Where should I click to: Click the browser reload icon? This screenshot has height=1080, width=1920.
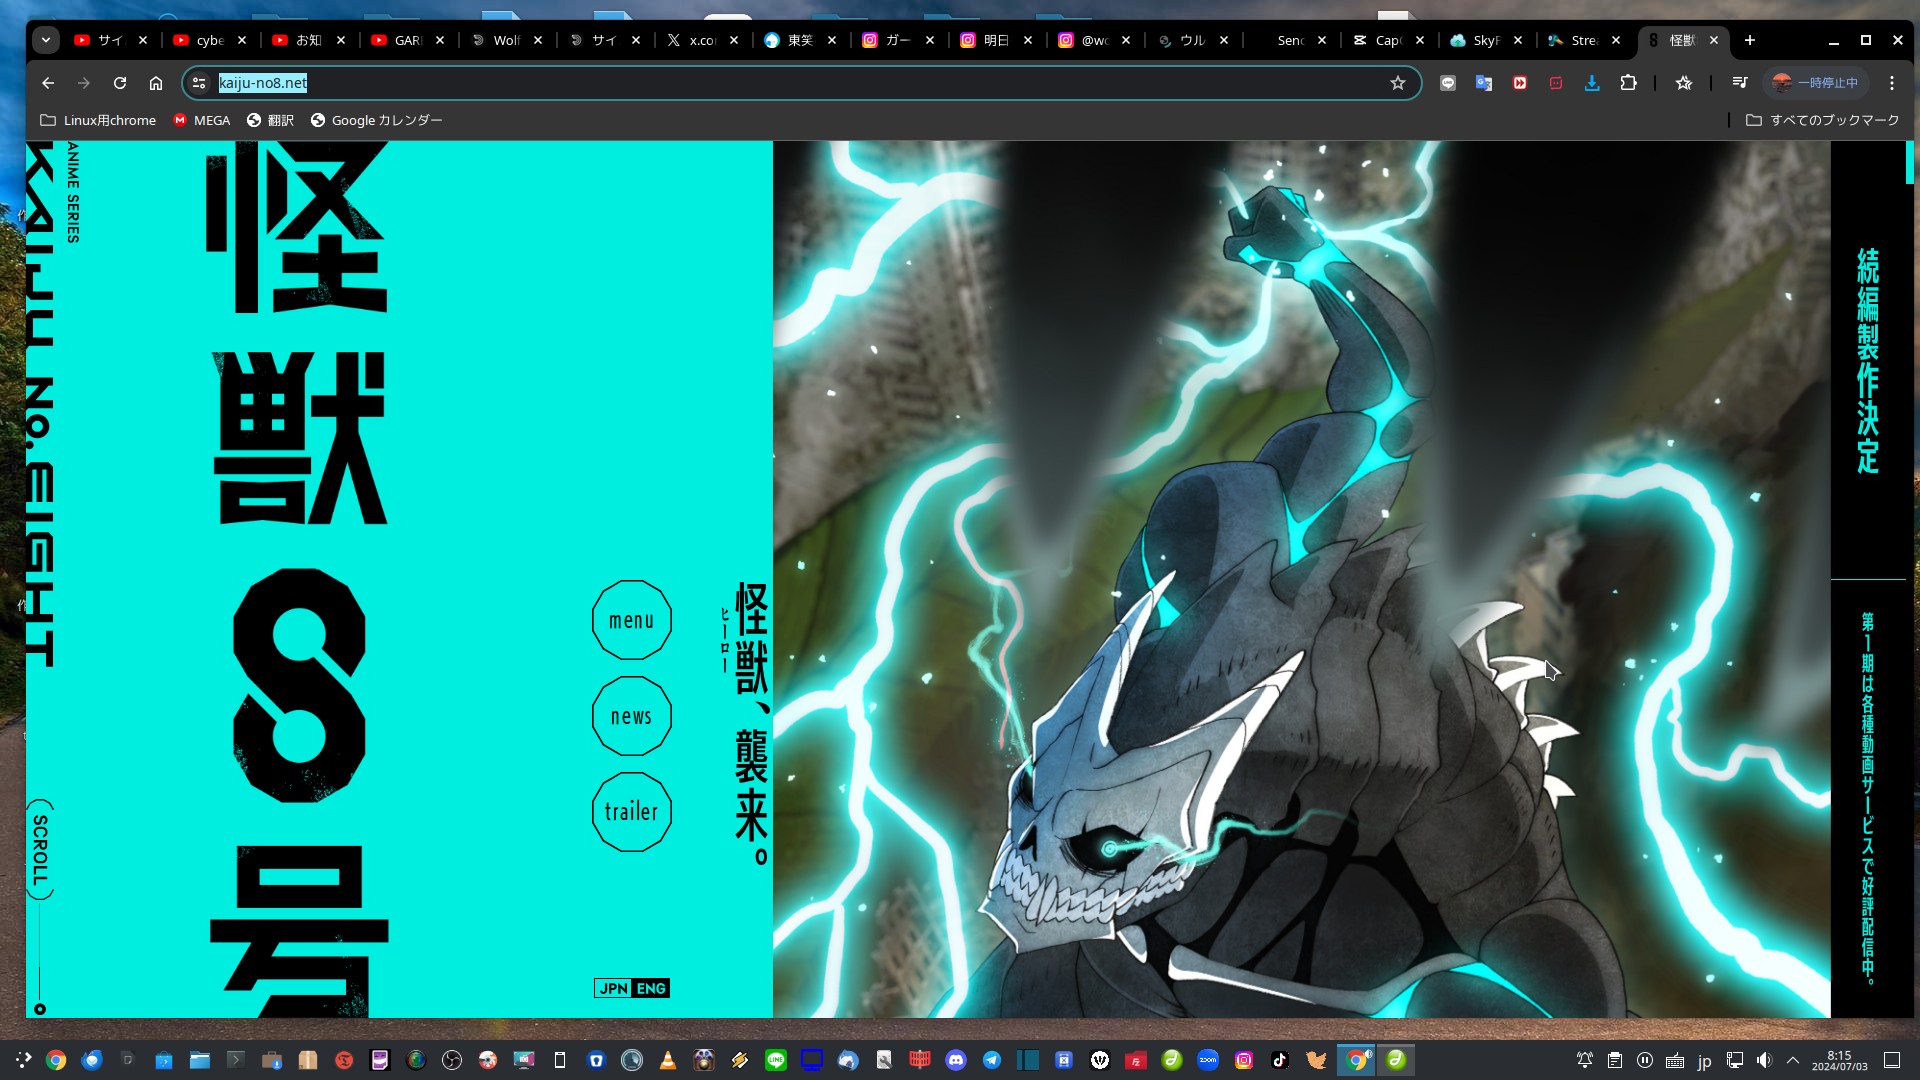(x=120, y=83)
